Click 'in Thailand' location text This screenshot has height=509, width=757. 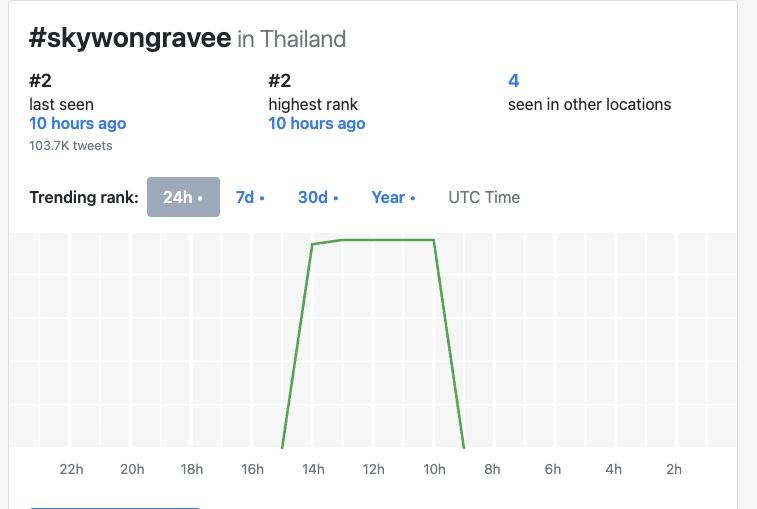[x=292, y=40]
